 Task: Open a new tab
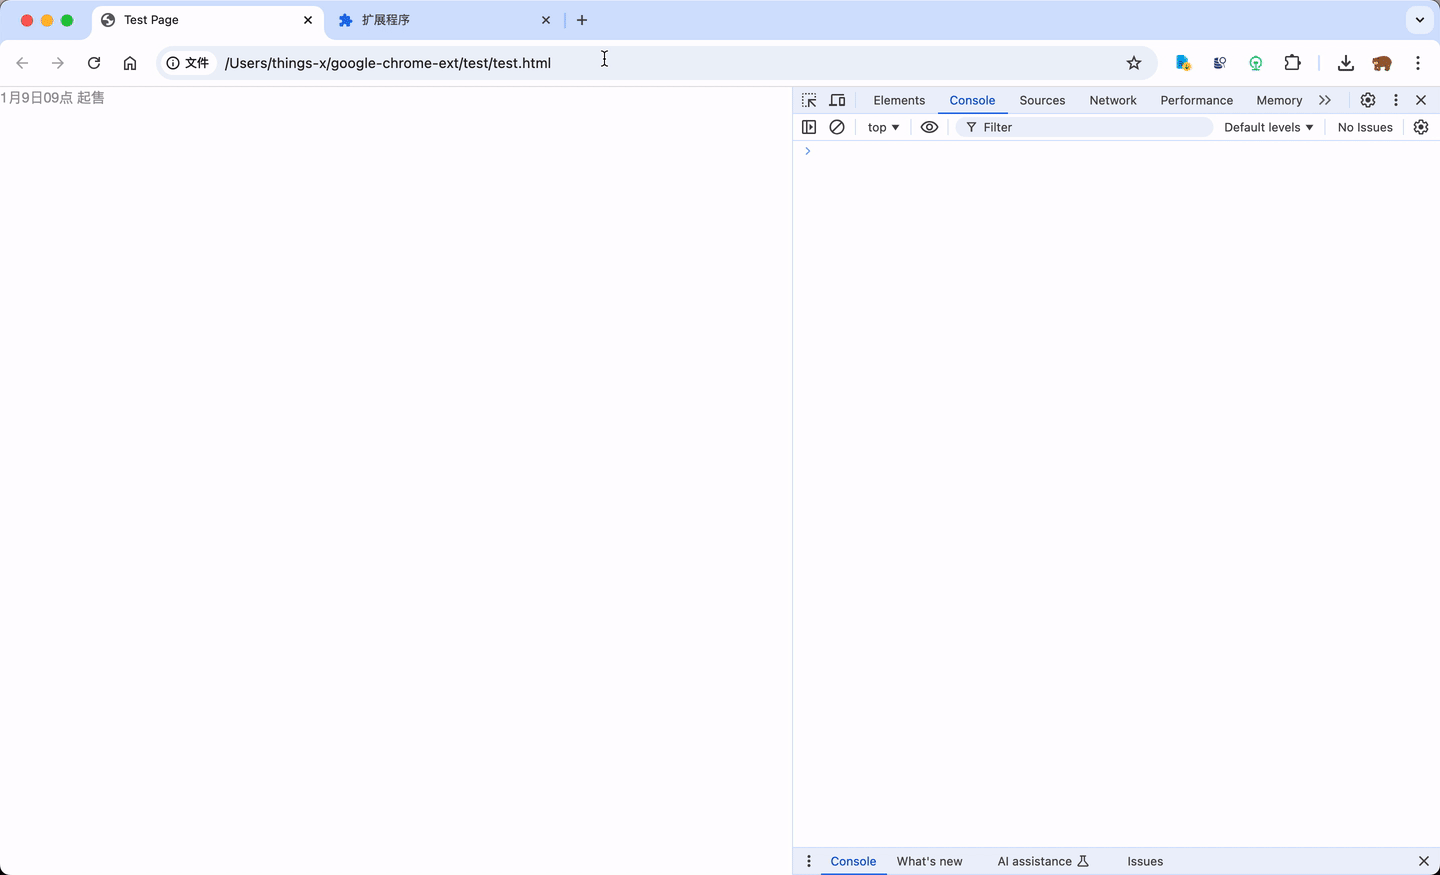coord(582,20)
